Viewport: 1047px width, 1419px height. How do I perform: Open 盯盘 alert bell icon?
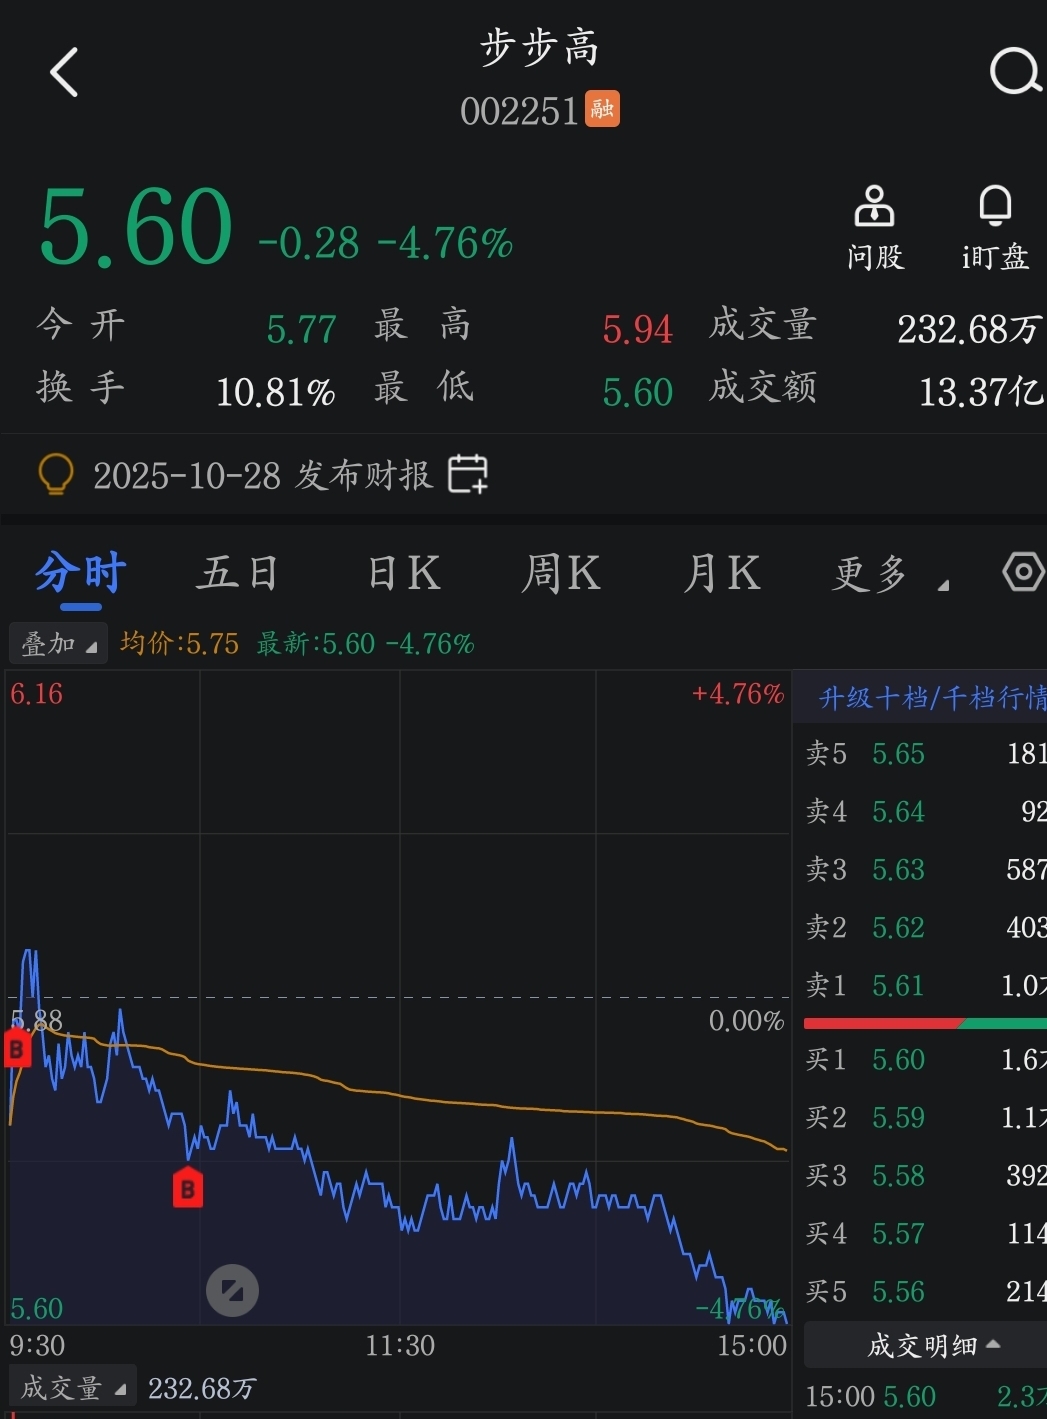995,228
